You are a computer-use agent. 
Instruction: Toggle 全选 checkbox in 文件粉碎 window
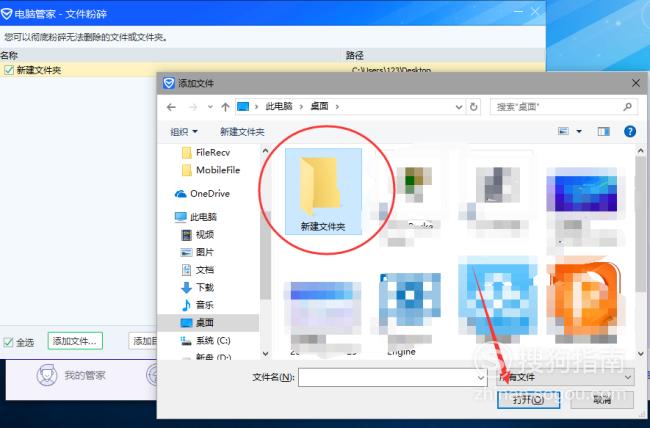(x=8, y=342)
